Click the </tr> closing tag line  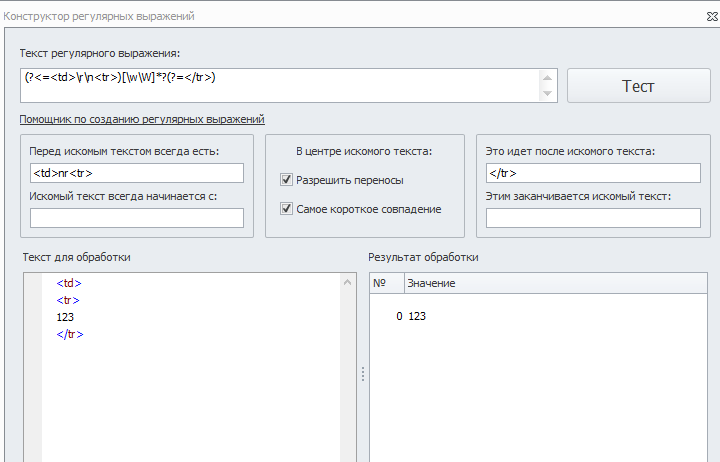(x=70, y=334)
